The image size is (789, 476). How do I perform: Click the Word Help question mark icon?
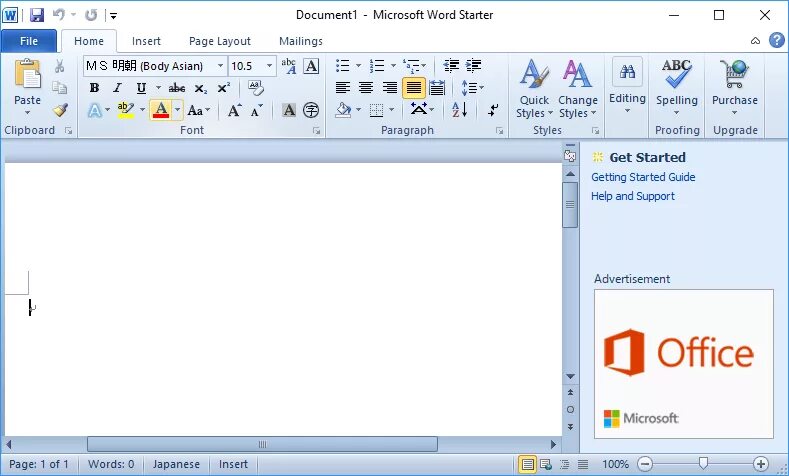click(x=777, y=40)
